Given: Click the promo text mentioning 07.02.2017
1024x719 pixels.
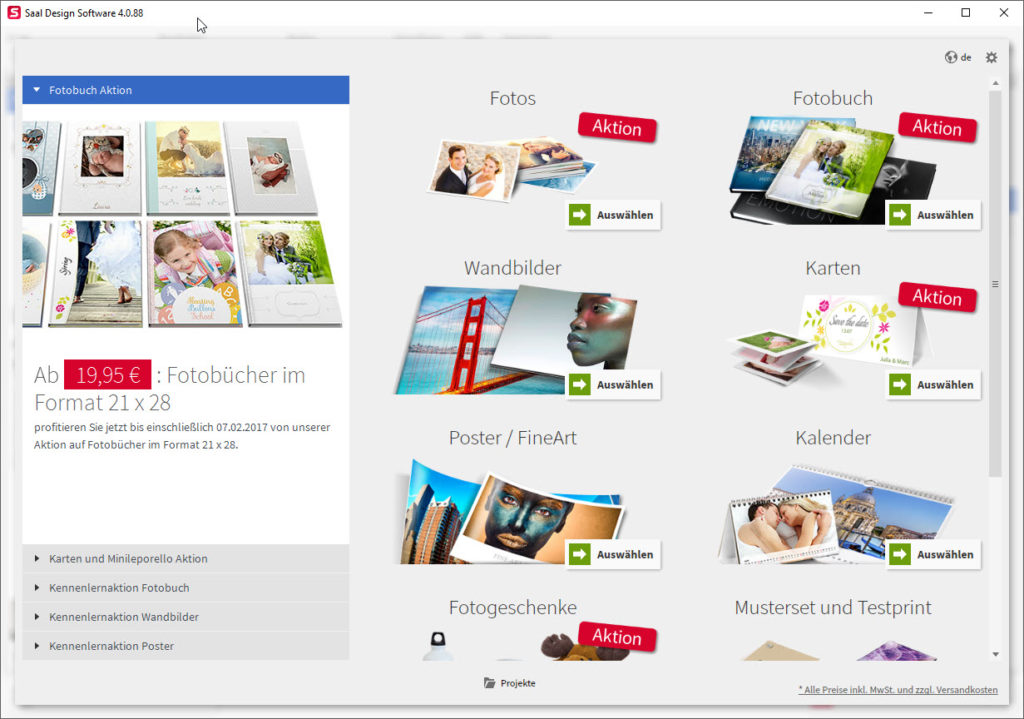Looking at the screenshot, I should (x=182, y=436).
